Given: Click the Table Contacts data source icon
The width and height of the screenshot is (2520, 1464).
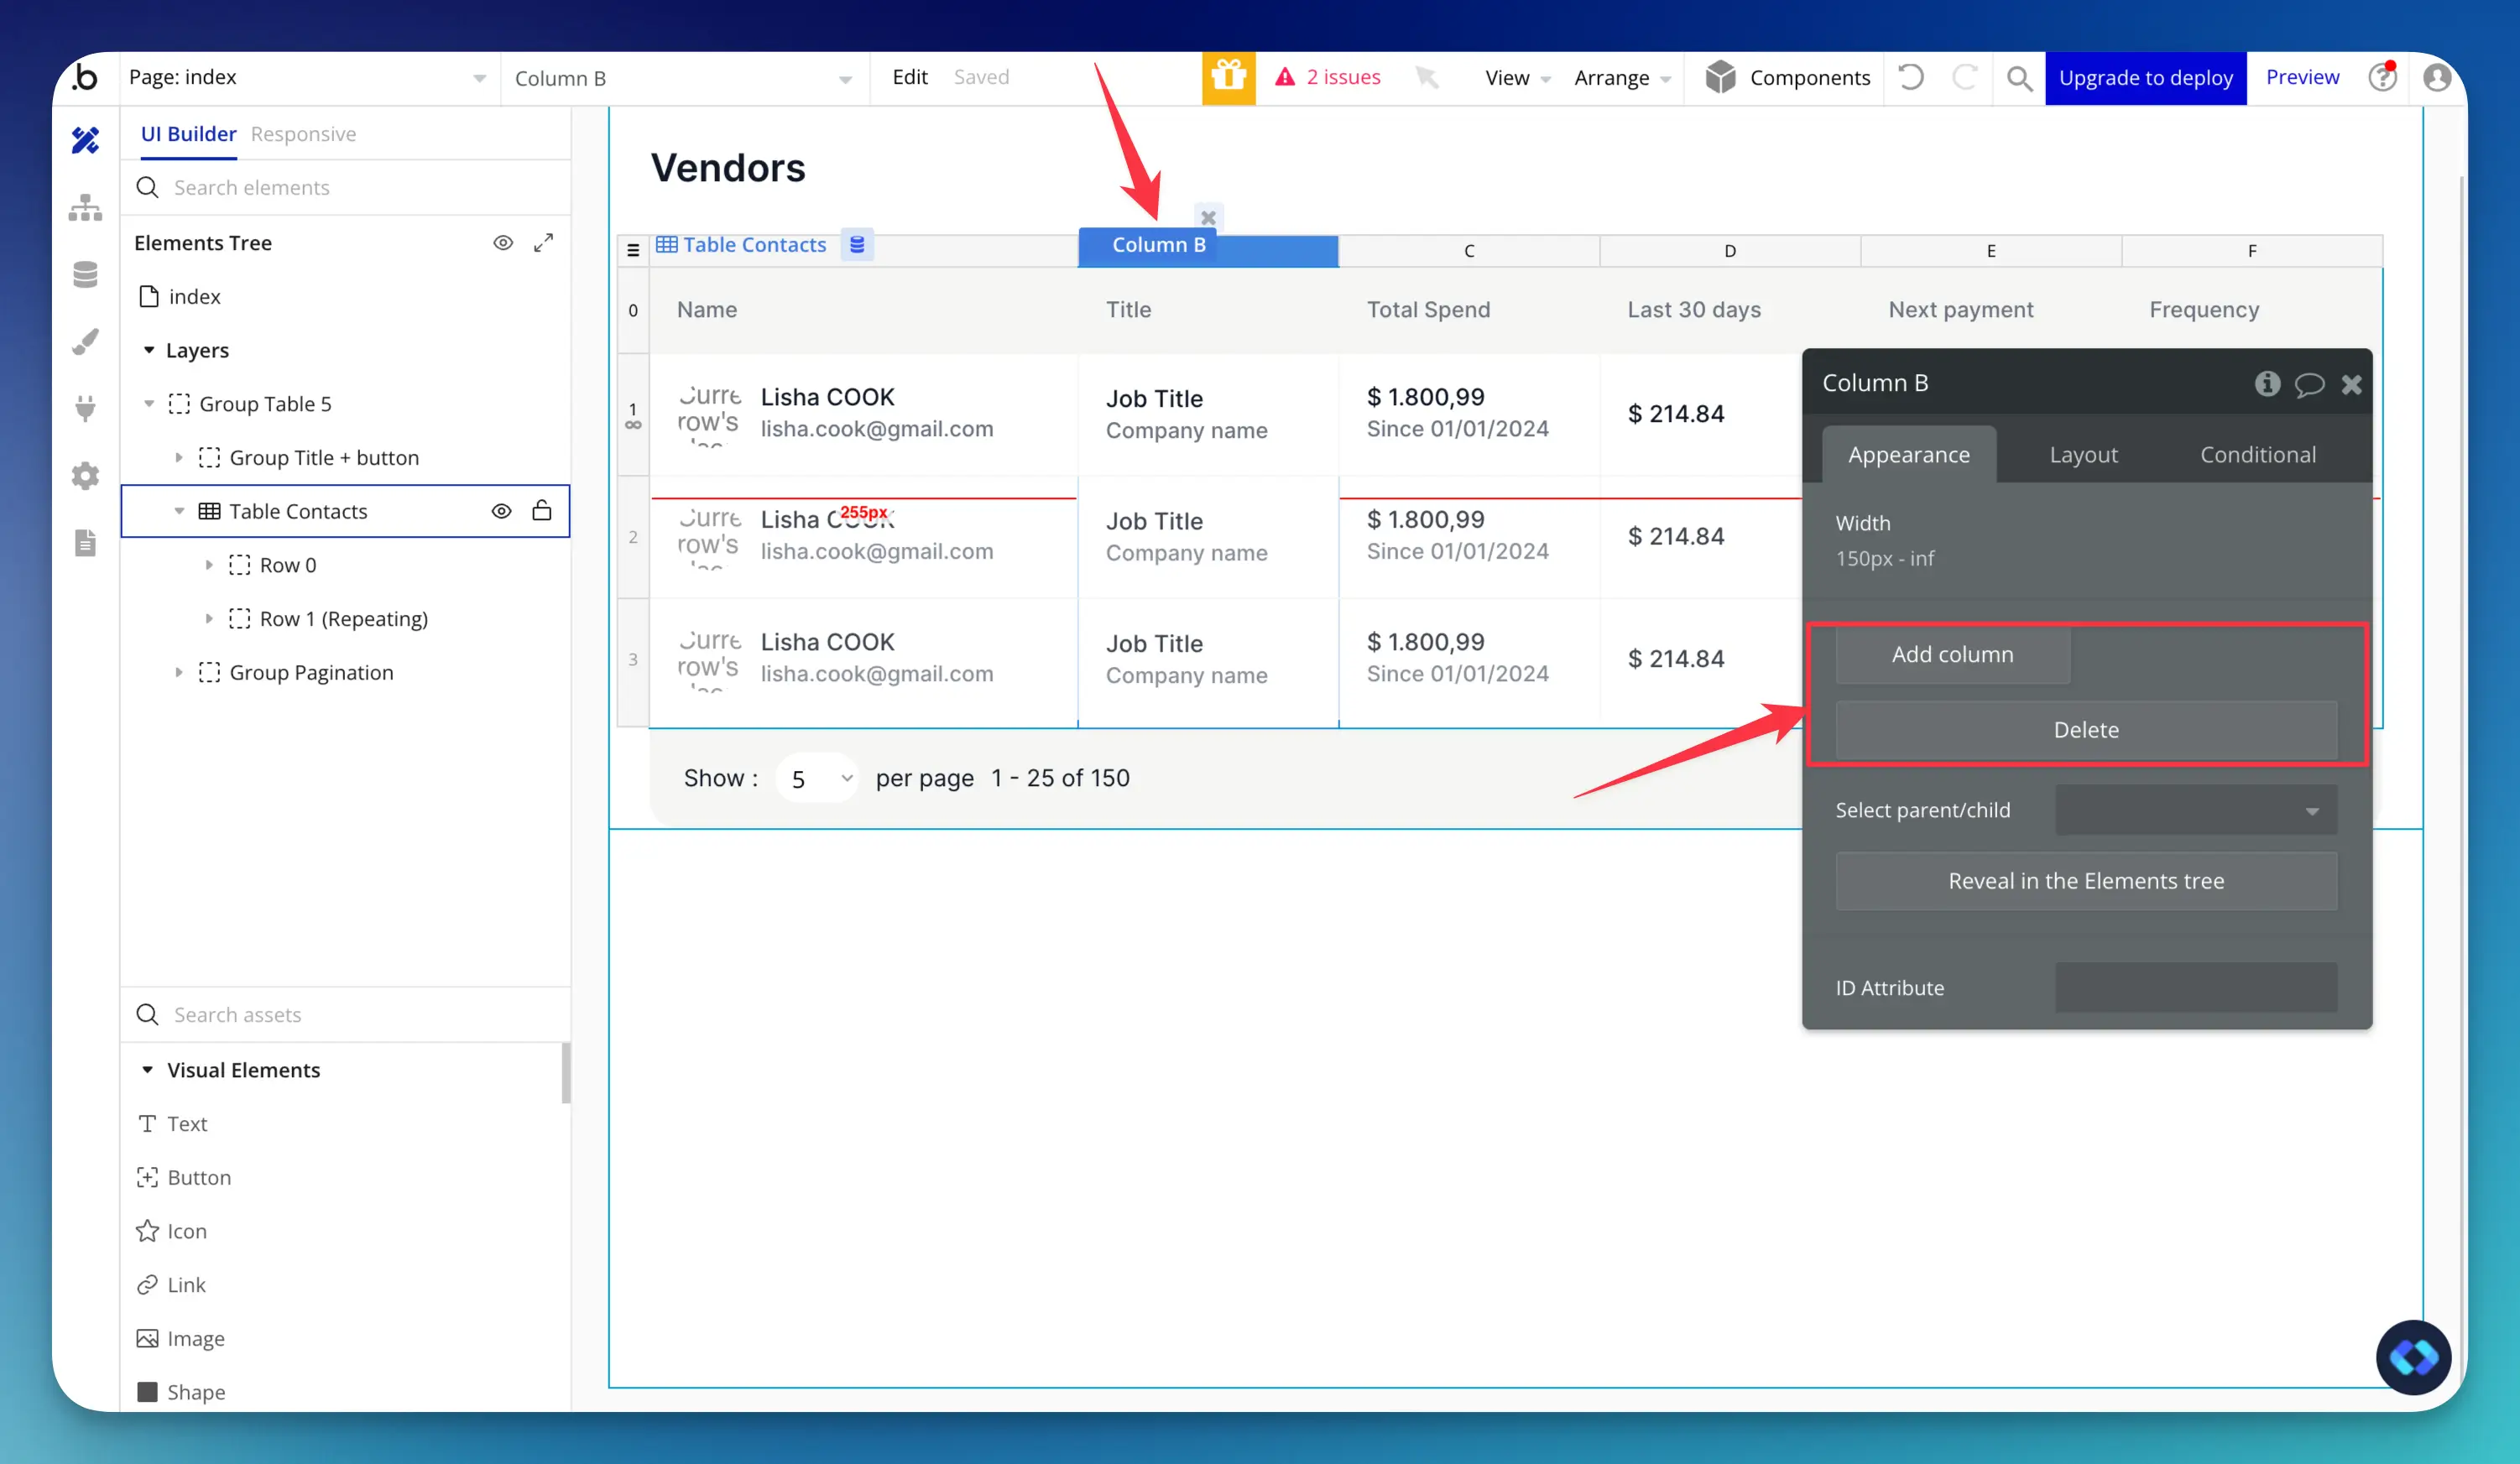Looking at the screenshot, I should (x=857, y=245).
